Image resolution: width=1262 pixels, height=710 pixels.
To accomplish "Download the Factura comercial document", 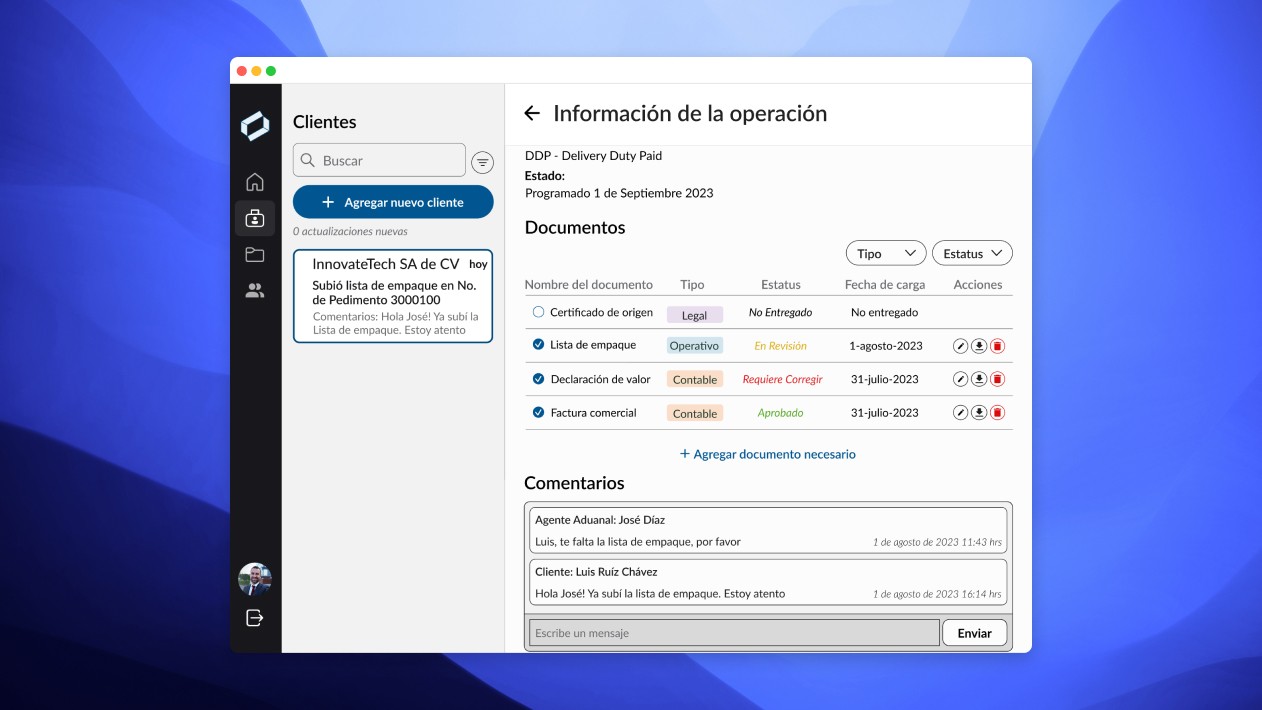I will point(979,412).
